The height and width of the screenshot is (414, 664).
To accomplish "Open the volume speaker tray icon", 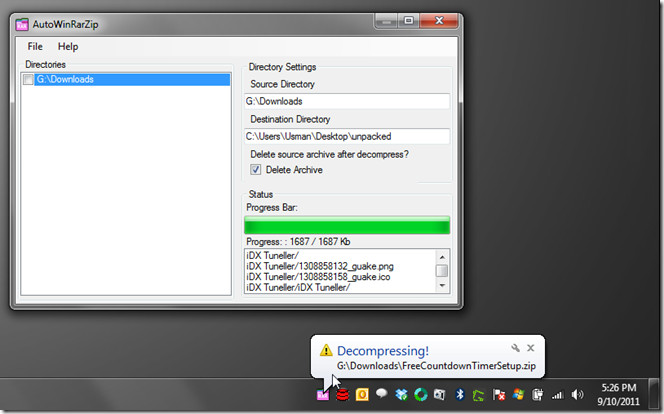I will (x=577, y=395).
